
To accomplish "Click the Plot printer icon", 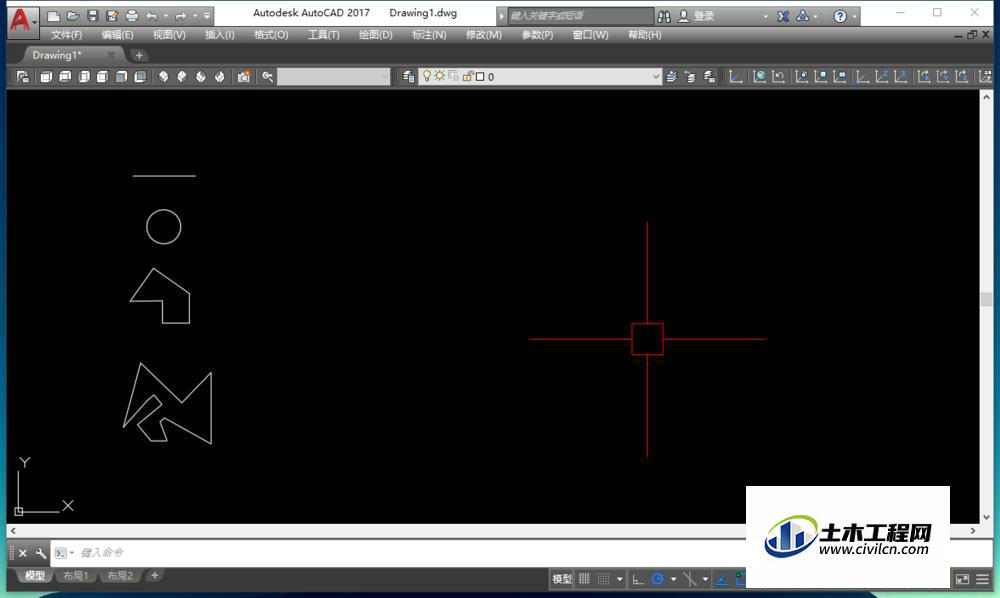I will 132,16.
